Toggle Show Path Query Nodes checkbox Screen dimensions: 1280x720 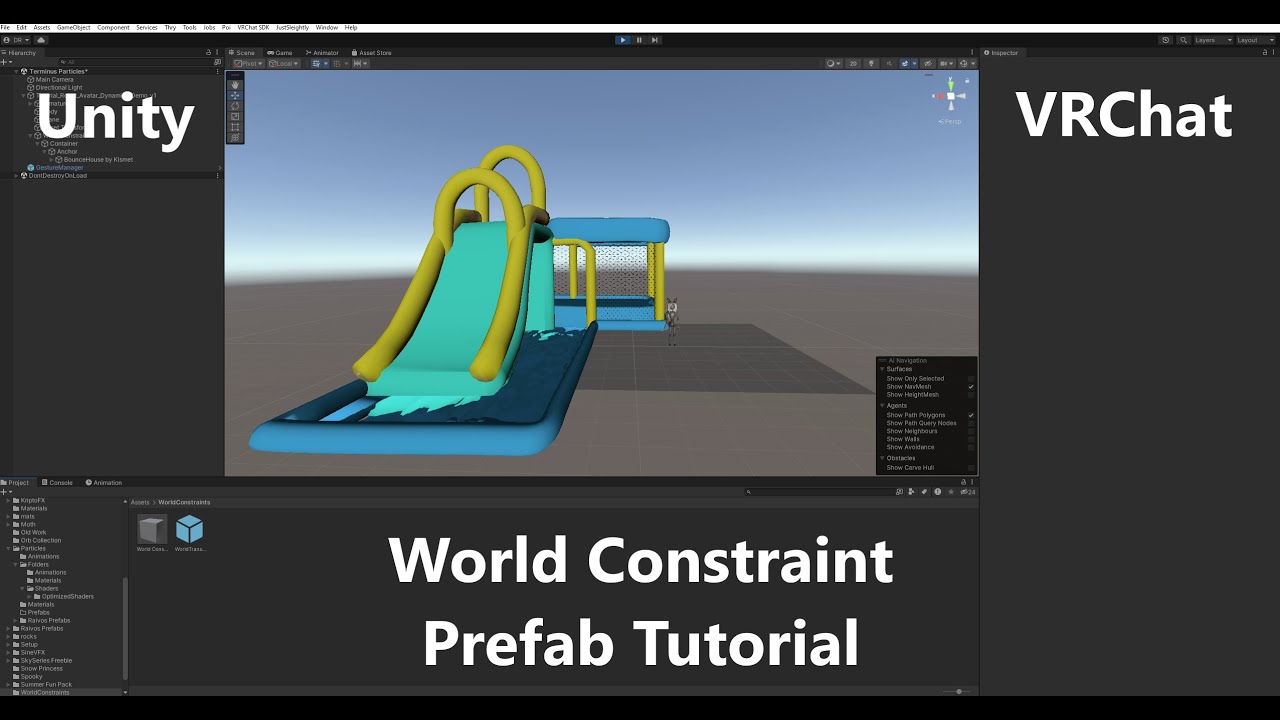tap(971, 423)
